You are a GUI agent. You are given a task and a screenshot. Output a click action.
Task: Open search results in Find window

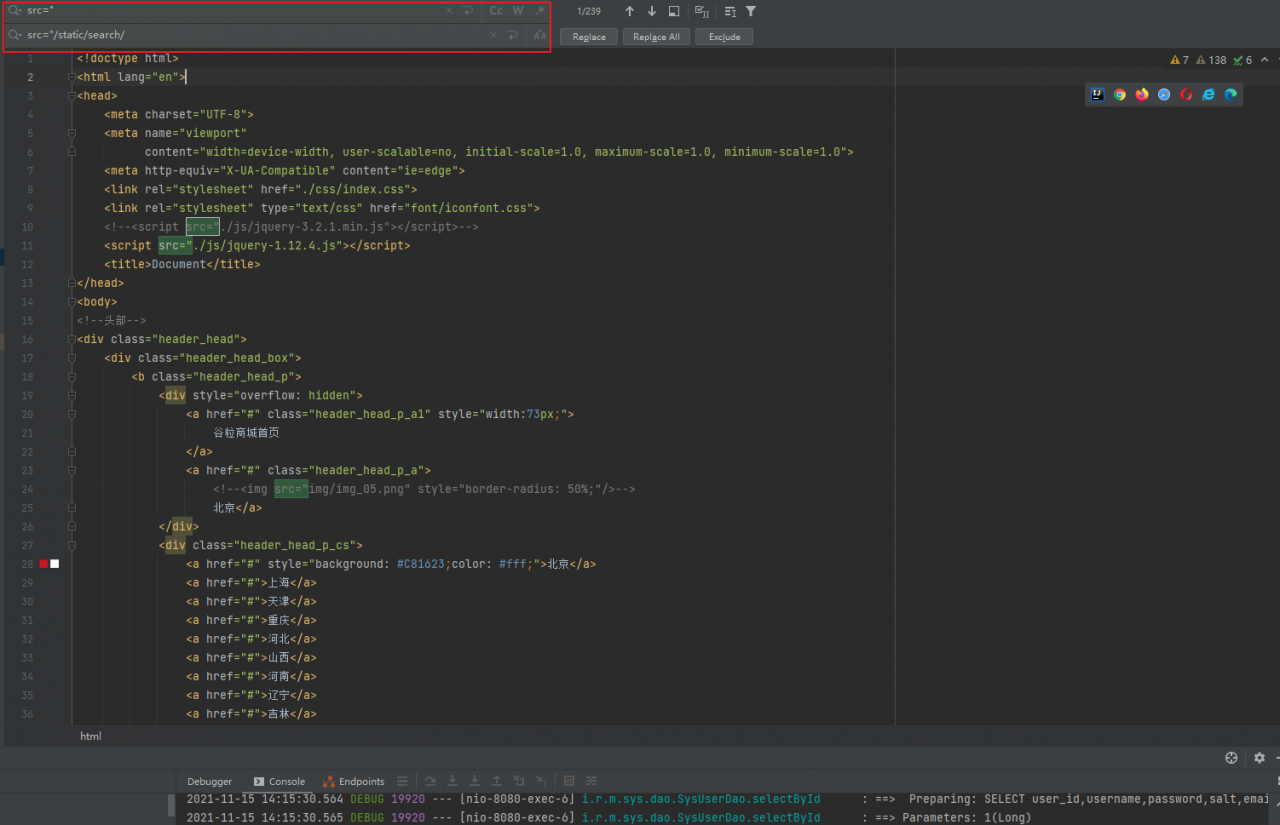[x=674, y=11]
